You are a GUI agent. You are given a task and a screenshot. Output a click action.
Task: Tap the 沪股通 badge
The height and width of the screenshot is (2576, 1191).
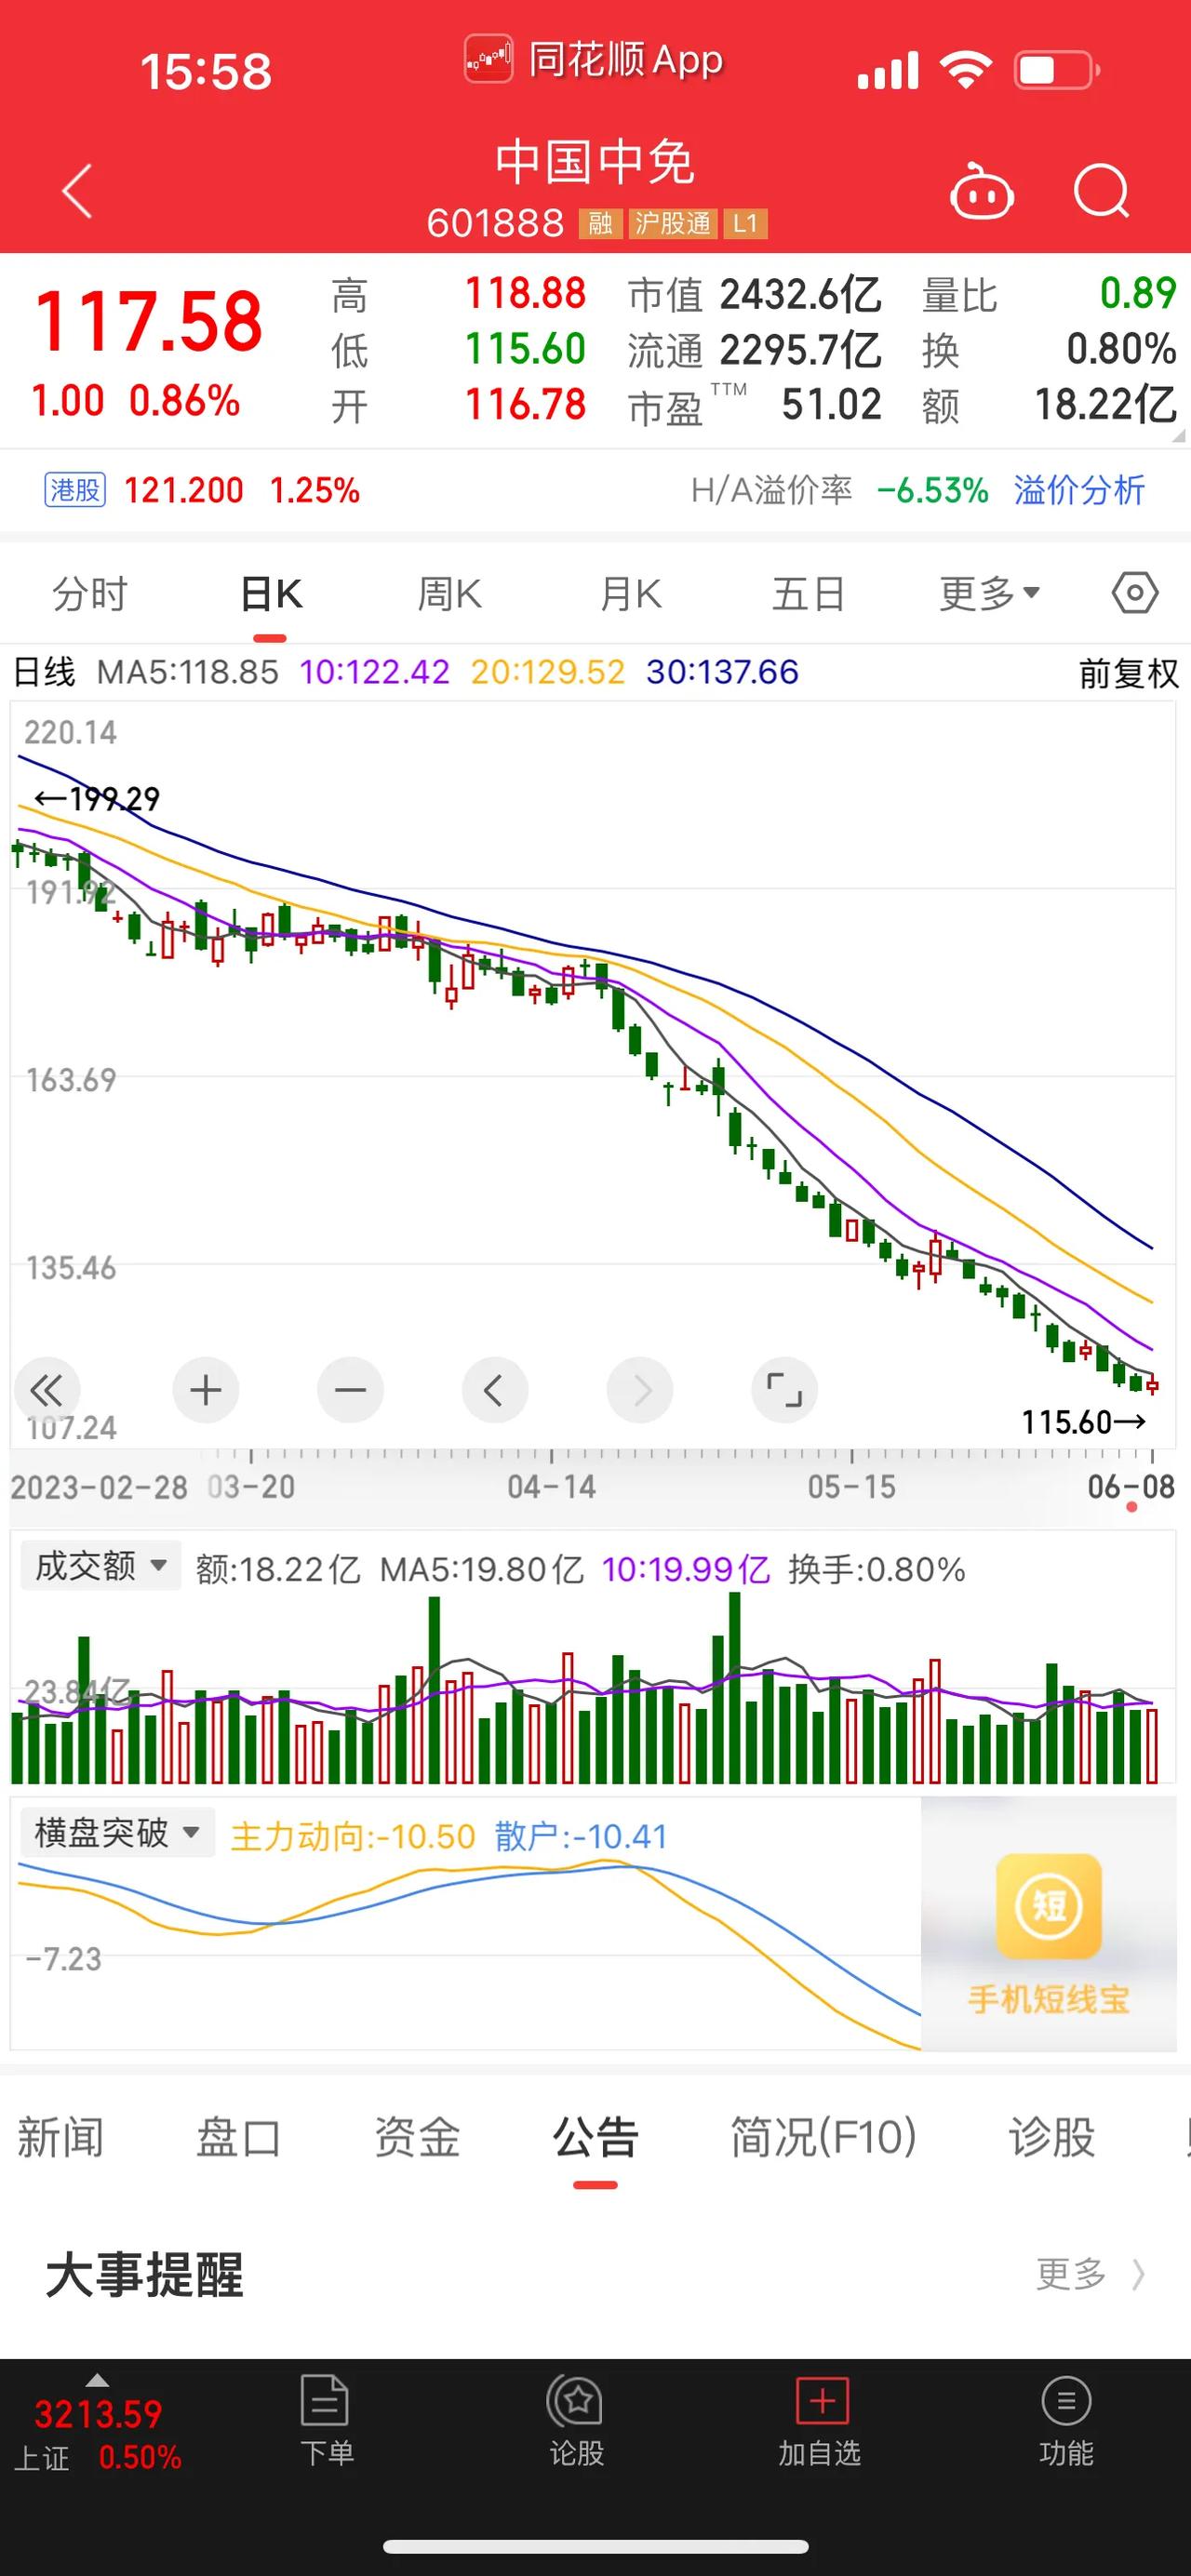(x=672, y=223)
